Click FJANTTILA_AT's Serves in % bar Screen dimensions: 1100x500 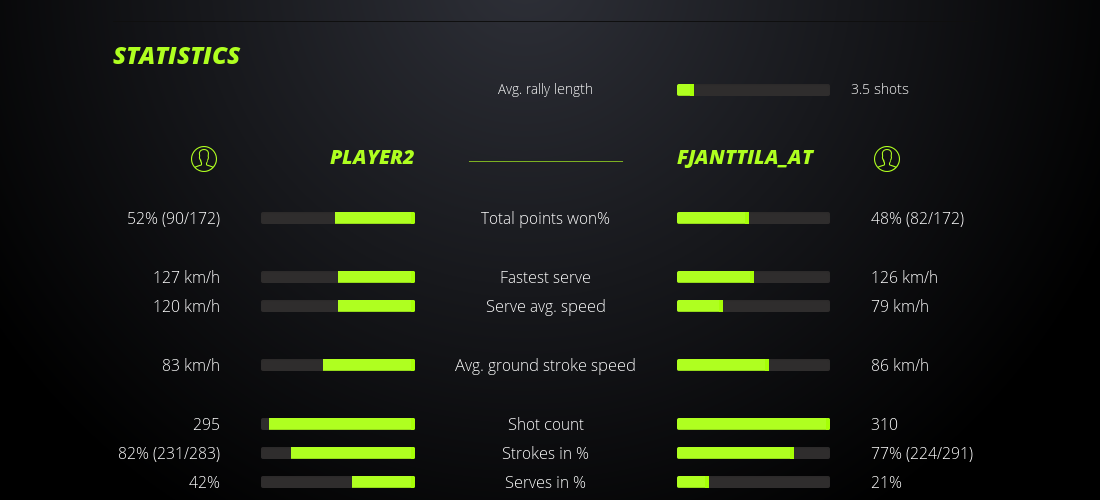point(753,482)
